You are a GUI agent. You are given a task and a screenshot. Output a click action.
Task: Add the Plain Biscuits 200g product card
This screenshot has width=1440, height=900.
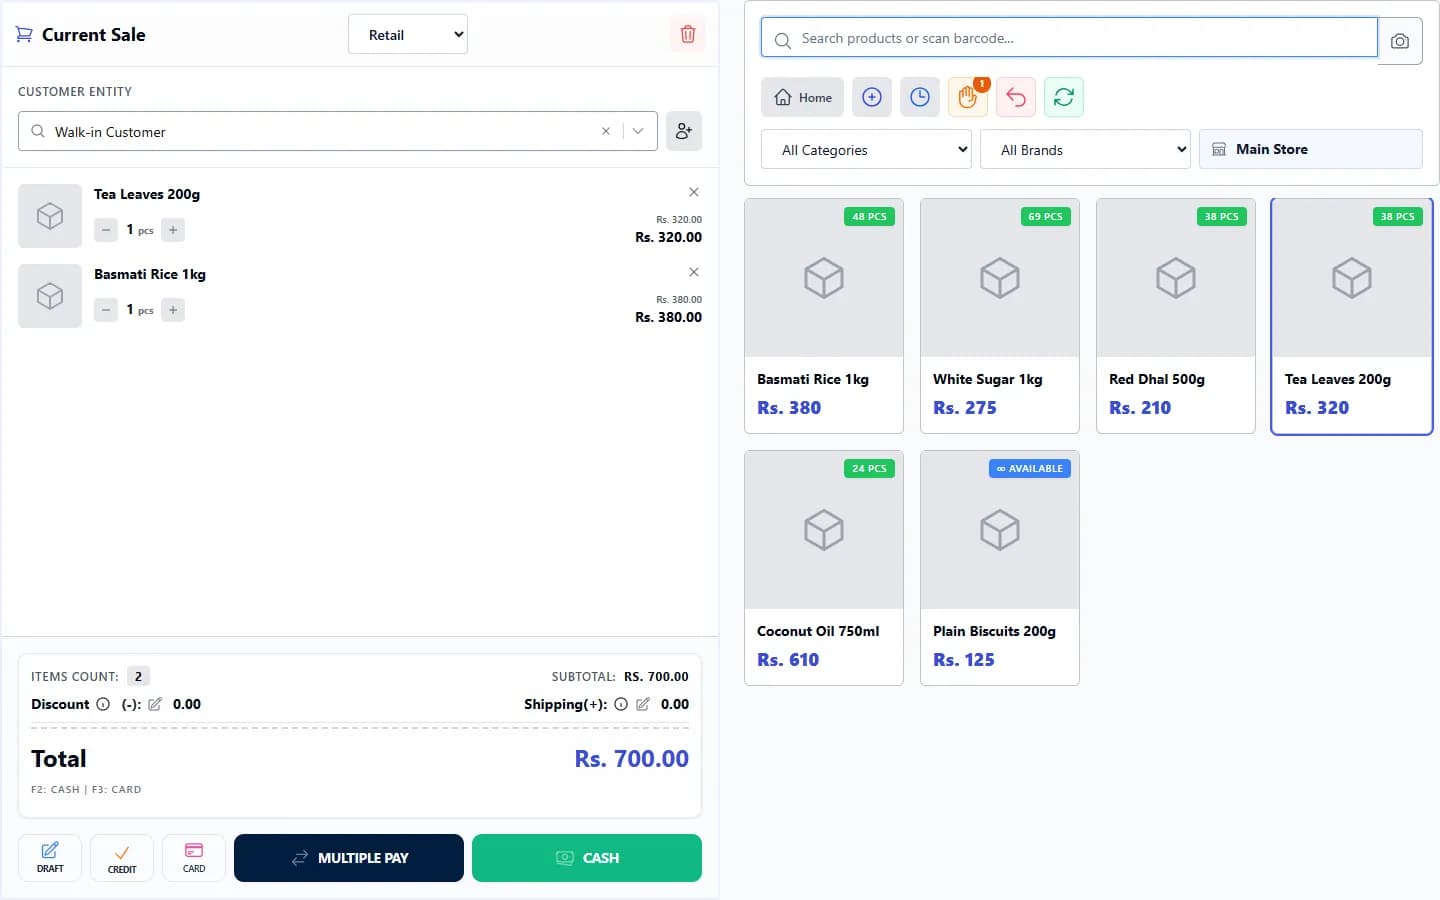tap(1000, 568)
